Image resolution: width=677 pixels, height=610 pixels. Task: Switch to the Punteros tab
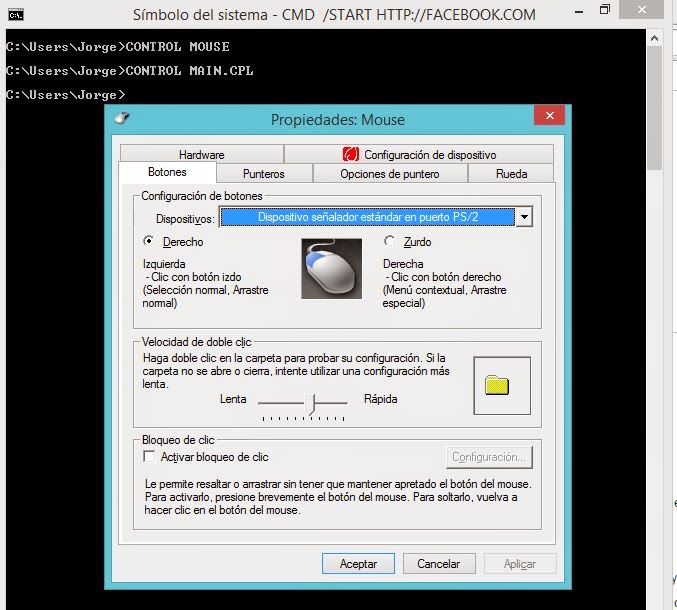click(x=264, y=174)
